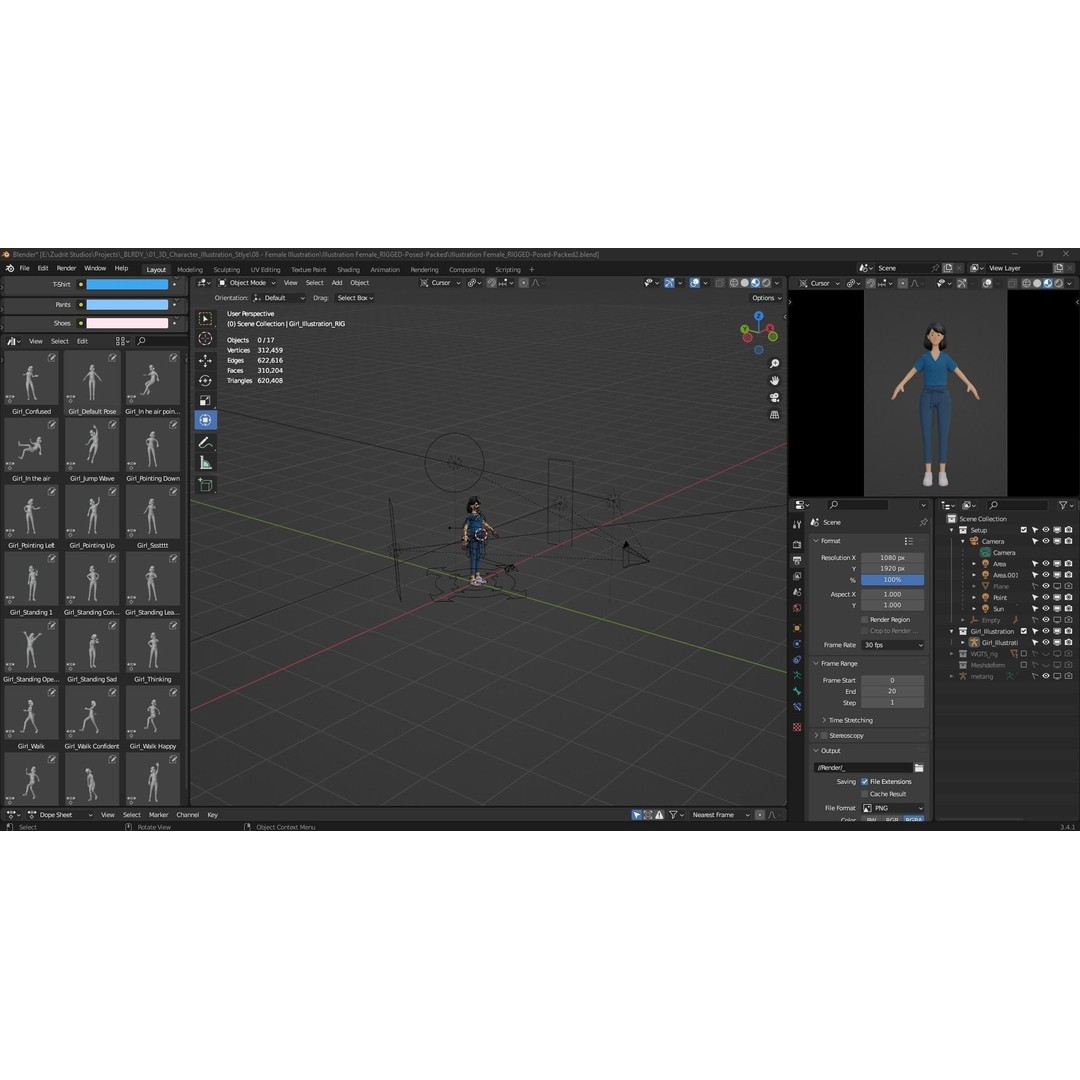Select the Move tool
The image size is (1080, 1080).
click(x=205, y=360)
